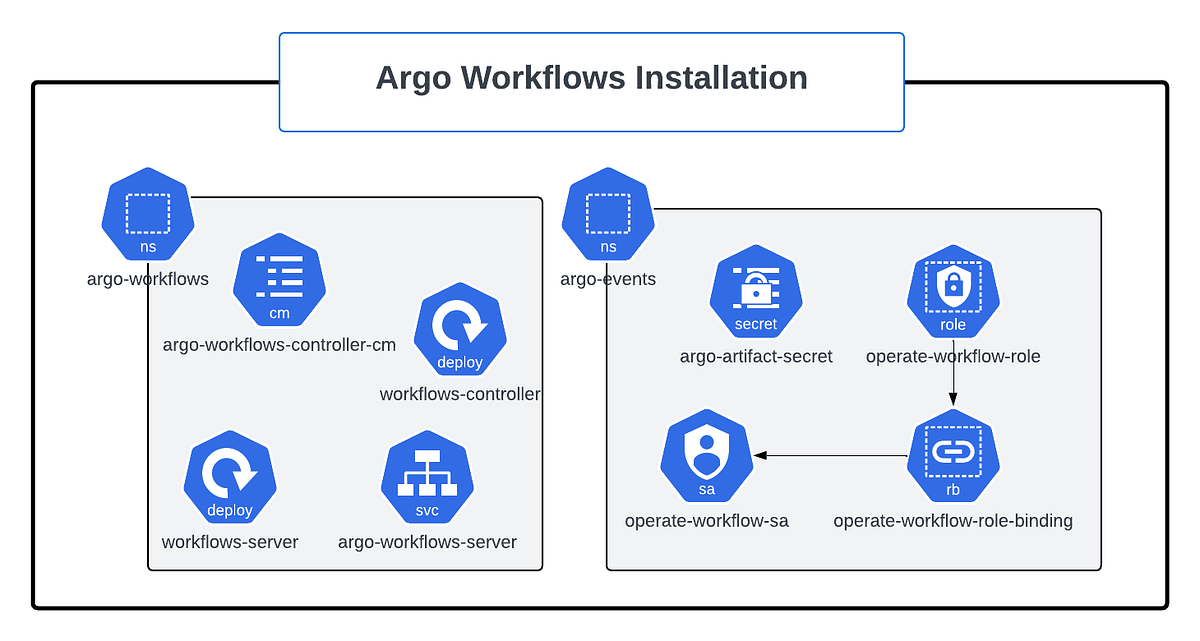The image size is (1200, 641).
Task: Select the operate-workflow-role shield icon
Action: point(952,291)
